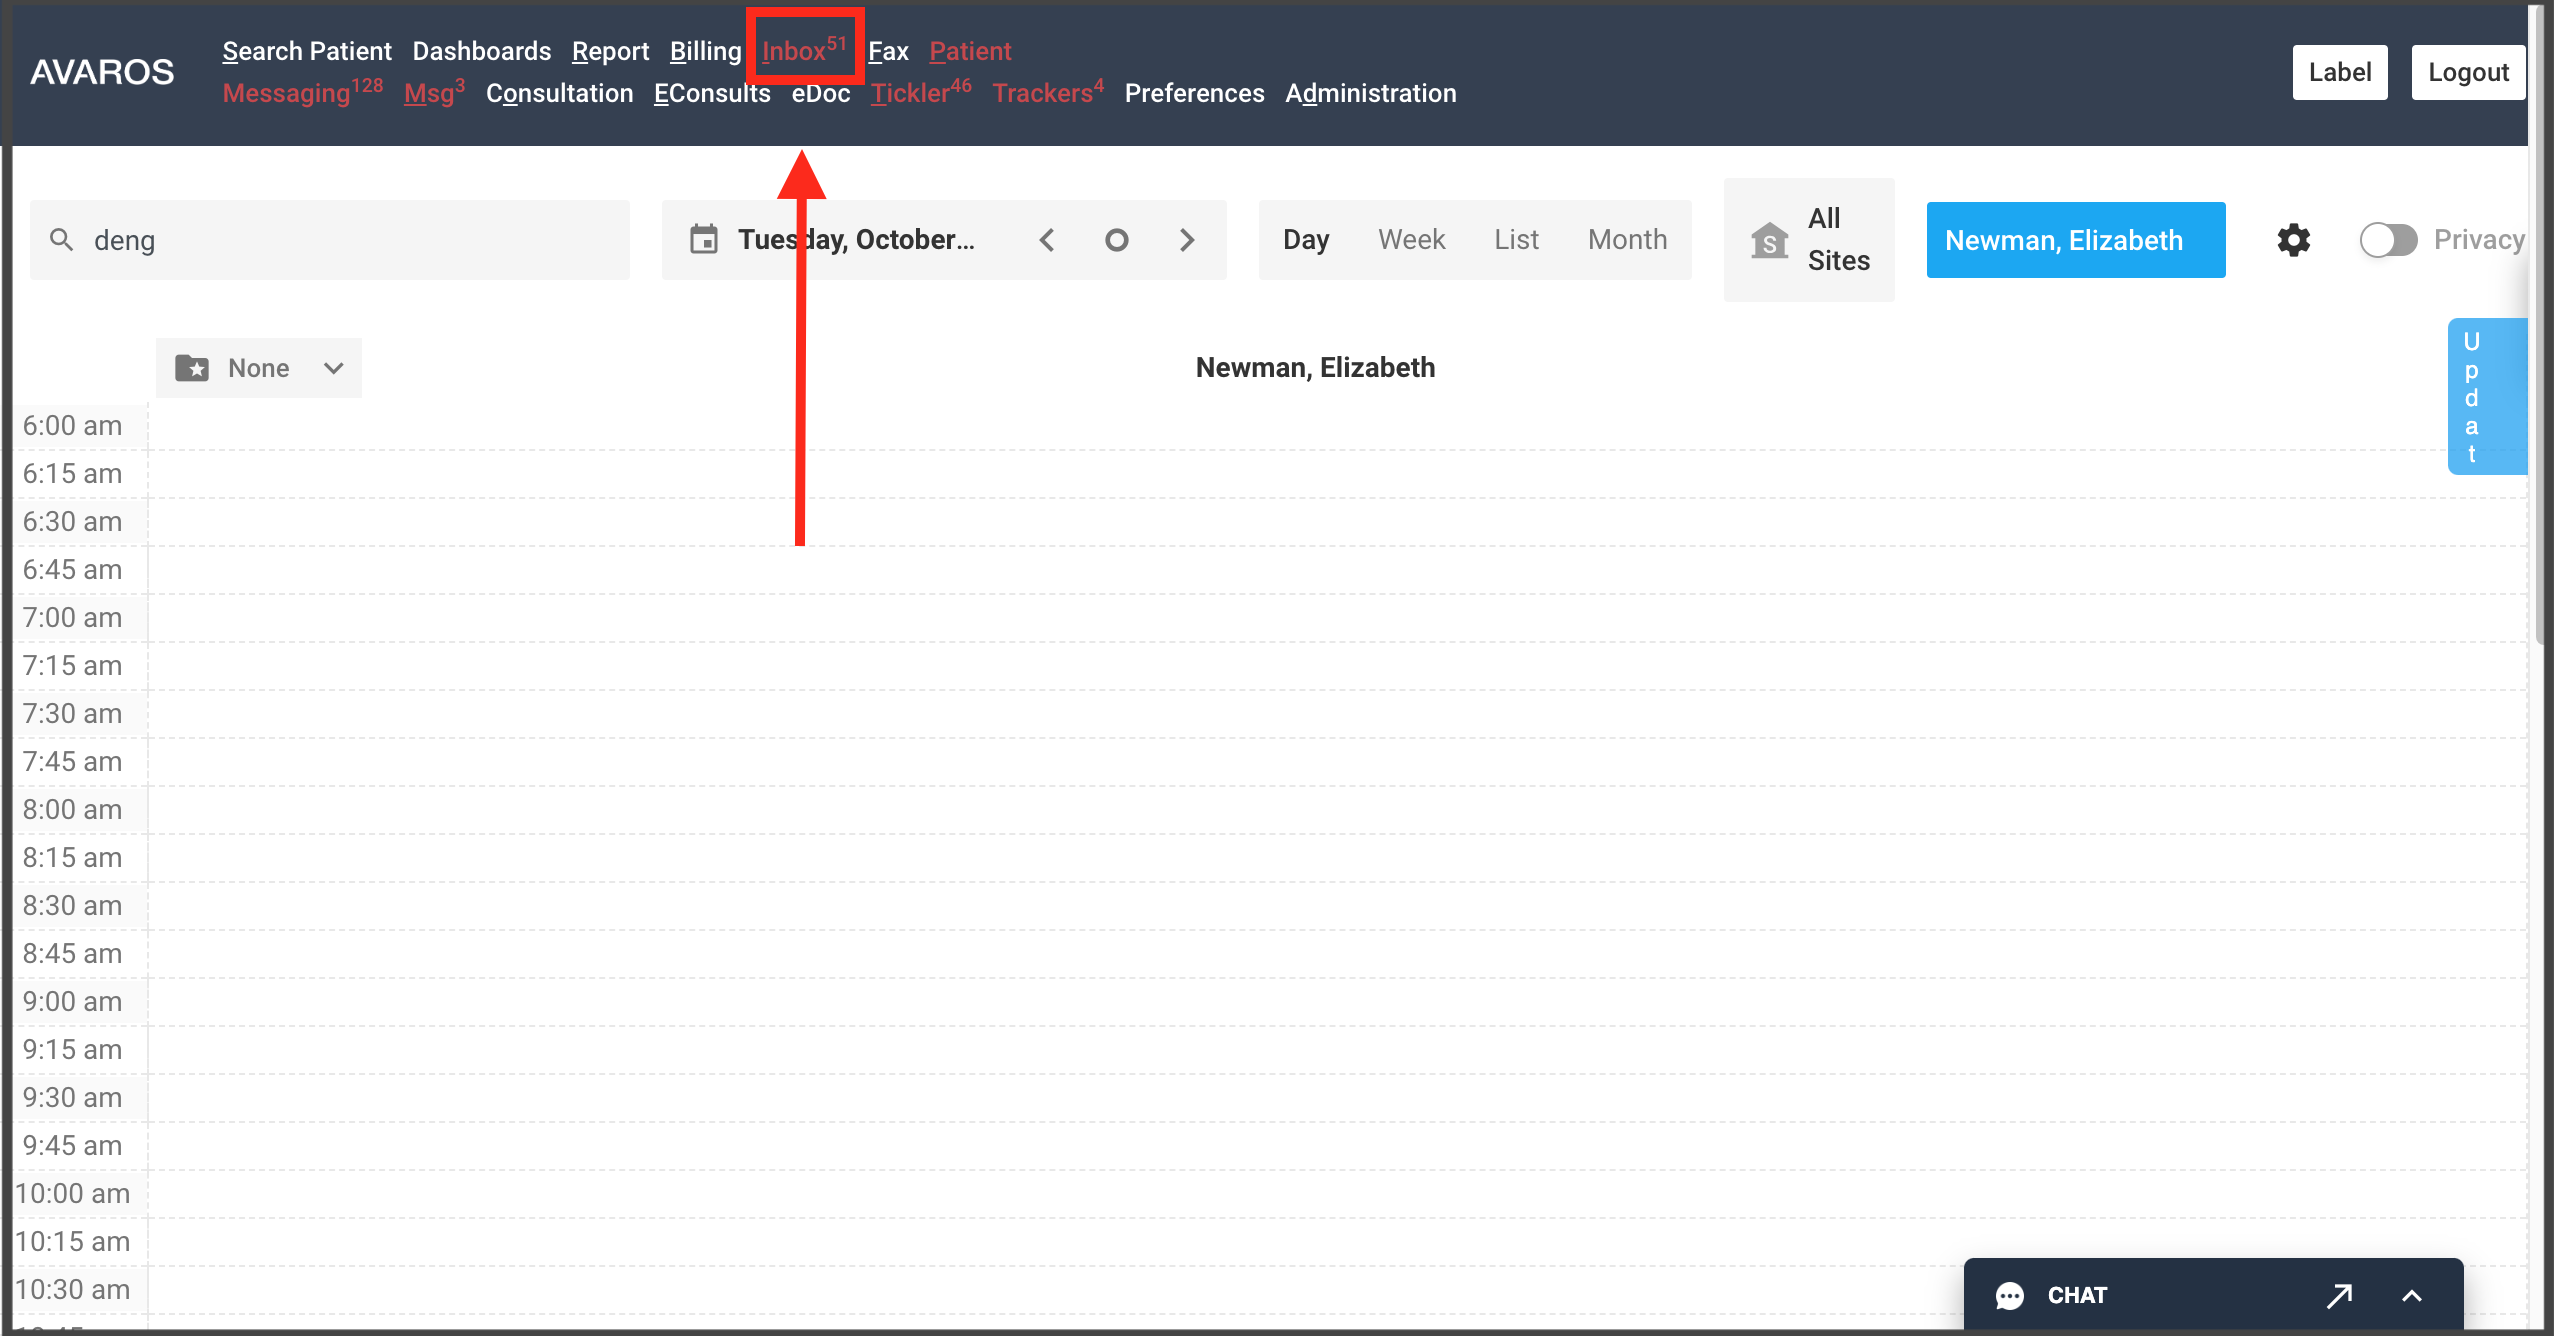Click the CHAT bar label
Image resolution: width=2554 pixels, height=1336 pixels.
click(2077, 1296)
